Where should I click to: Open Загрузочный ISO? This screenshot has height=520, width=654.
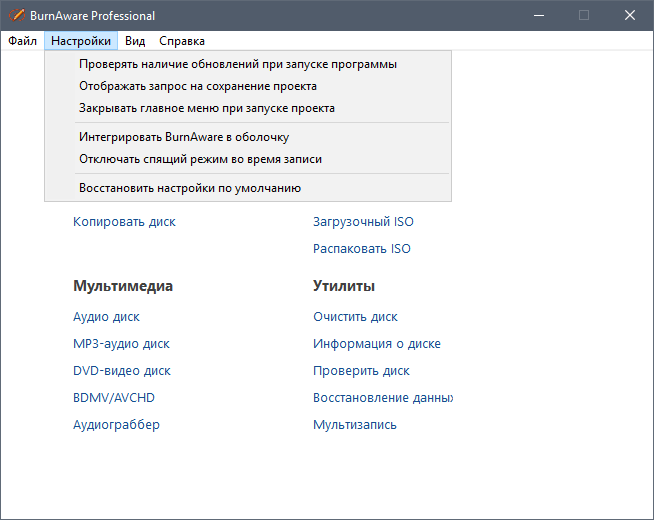point(363,222)
